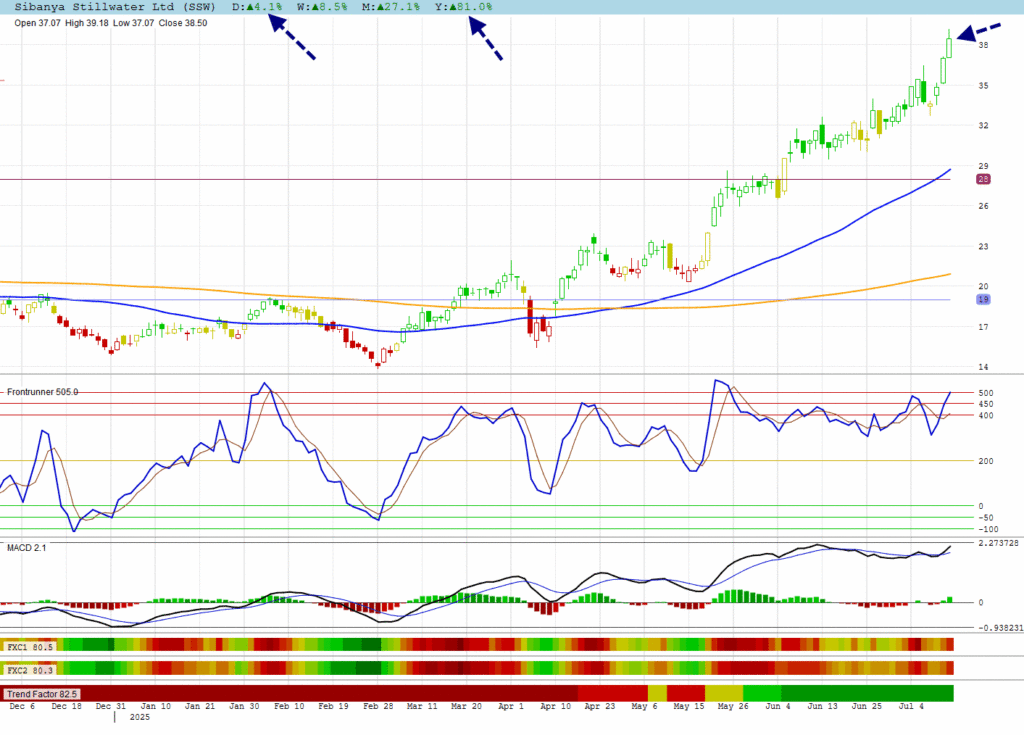
Task: Click the Frontrunner 500 level label
Action: 985,393
